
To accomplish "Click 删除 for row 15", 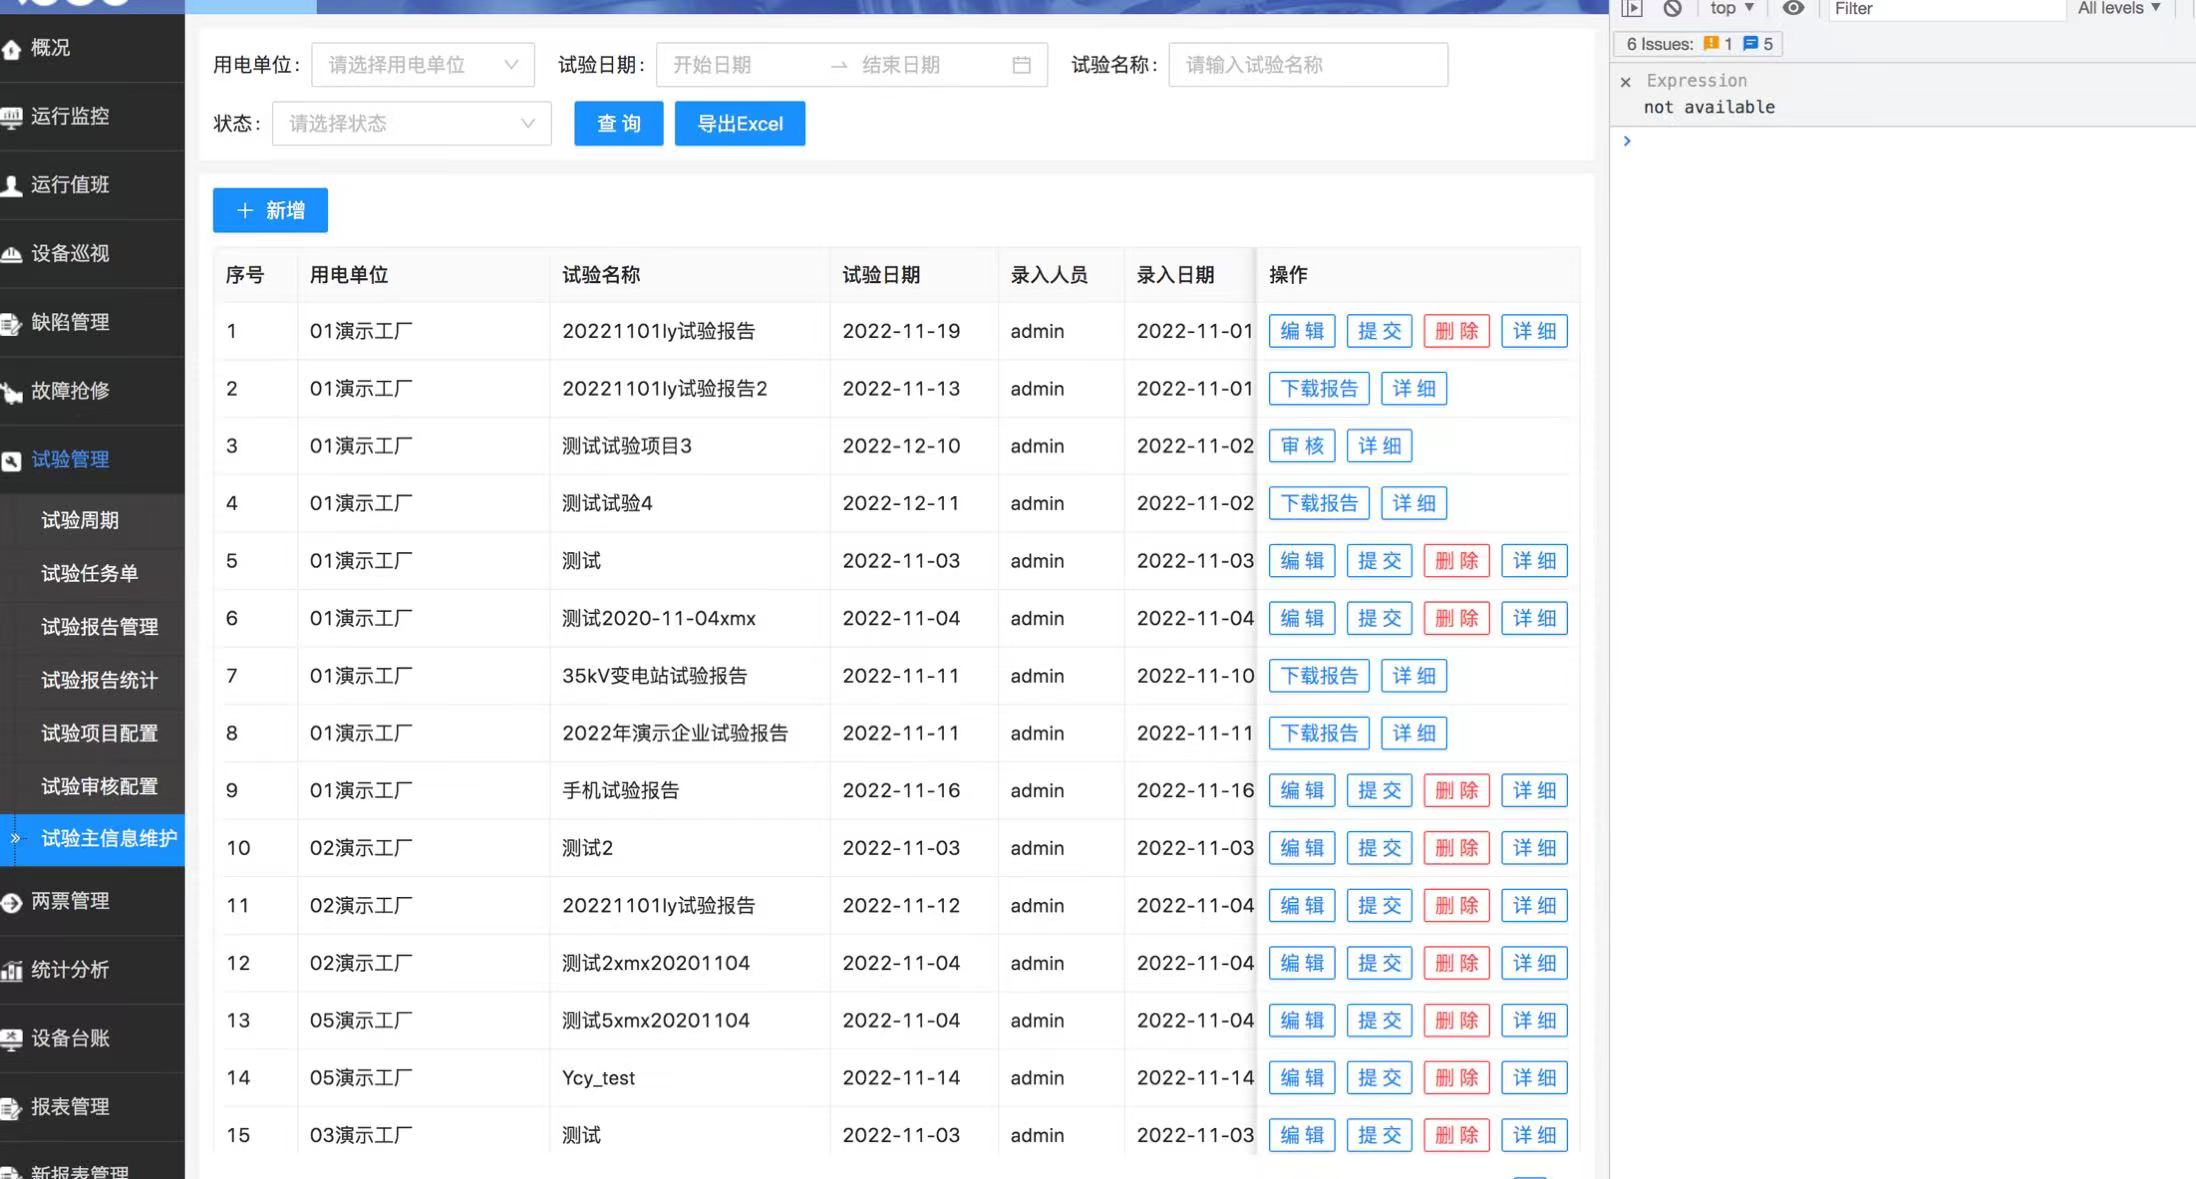I will coord(1456,1135).
